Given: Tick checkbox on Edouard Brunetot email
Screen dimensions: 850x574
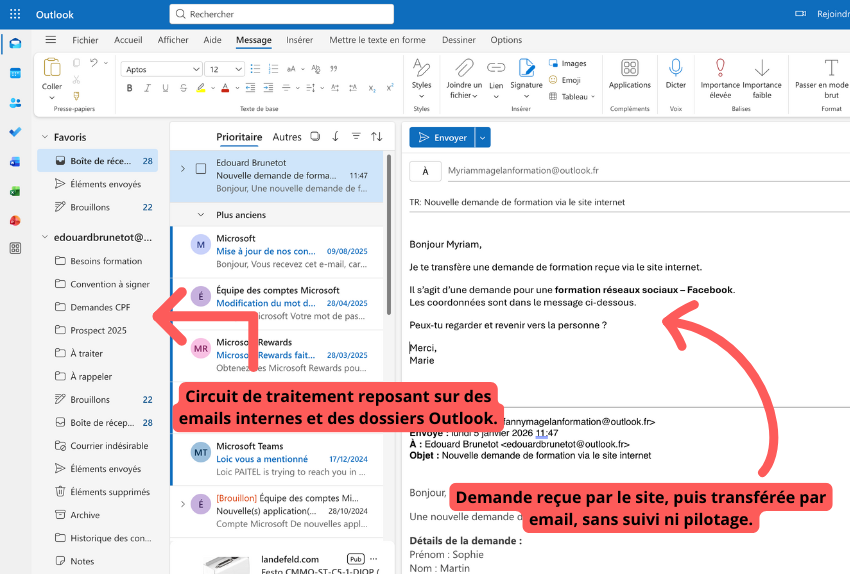Looking at the screenshot, I should [201, 169].
